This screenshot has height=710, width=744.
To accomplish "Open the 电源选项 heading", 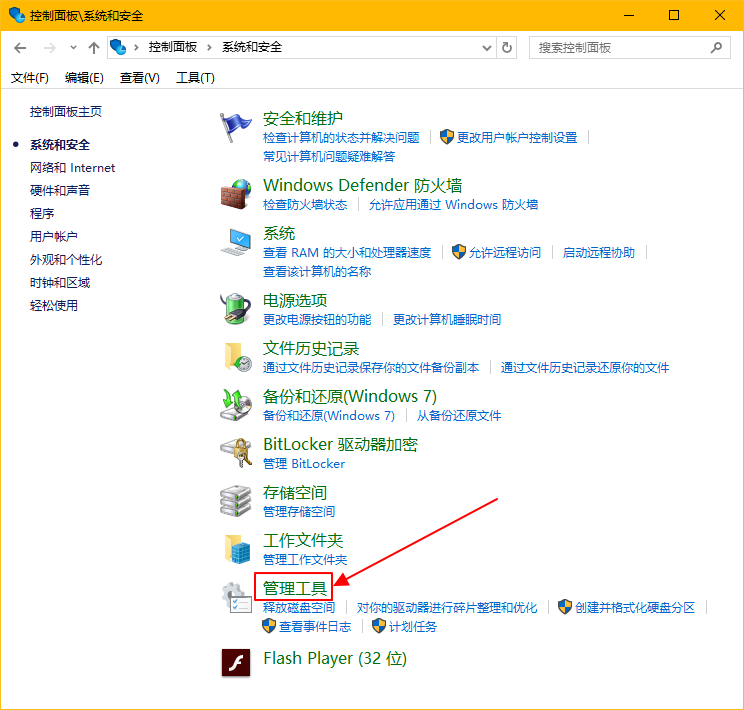I will point(295,300).
